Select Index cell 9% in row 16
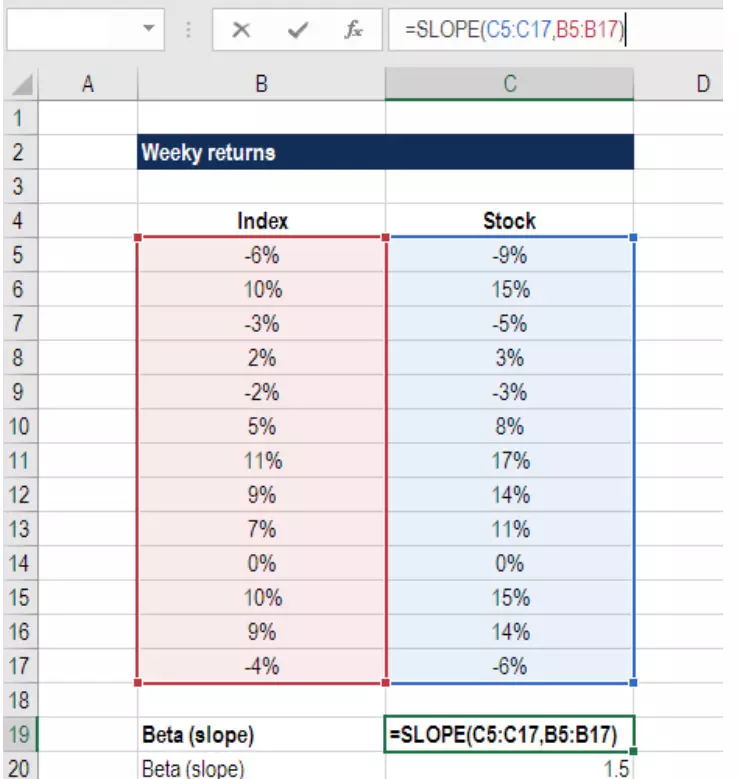The width and height of the screenshot is (739, 779). tap(261, 632)
